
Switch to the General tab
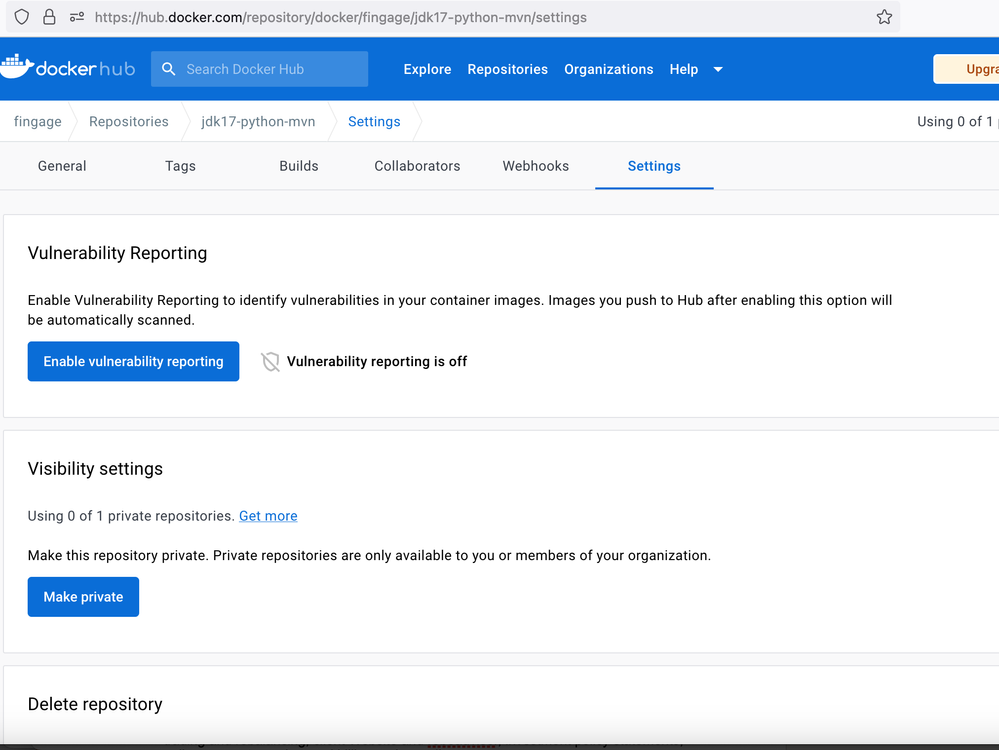[x=62, y=166]
